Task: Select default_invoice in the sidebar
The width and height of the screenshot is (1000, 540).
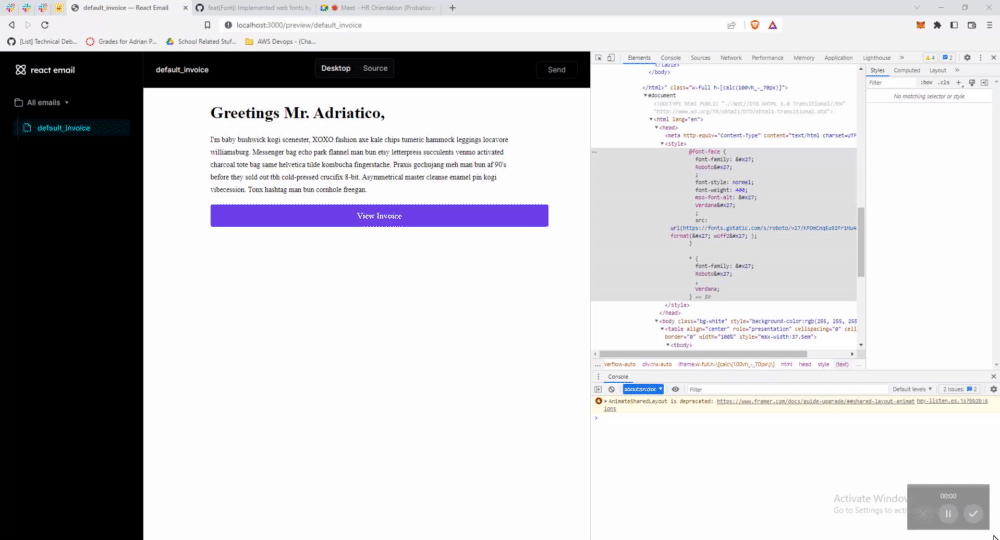Action: (71, 128)
